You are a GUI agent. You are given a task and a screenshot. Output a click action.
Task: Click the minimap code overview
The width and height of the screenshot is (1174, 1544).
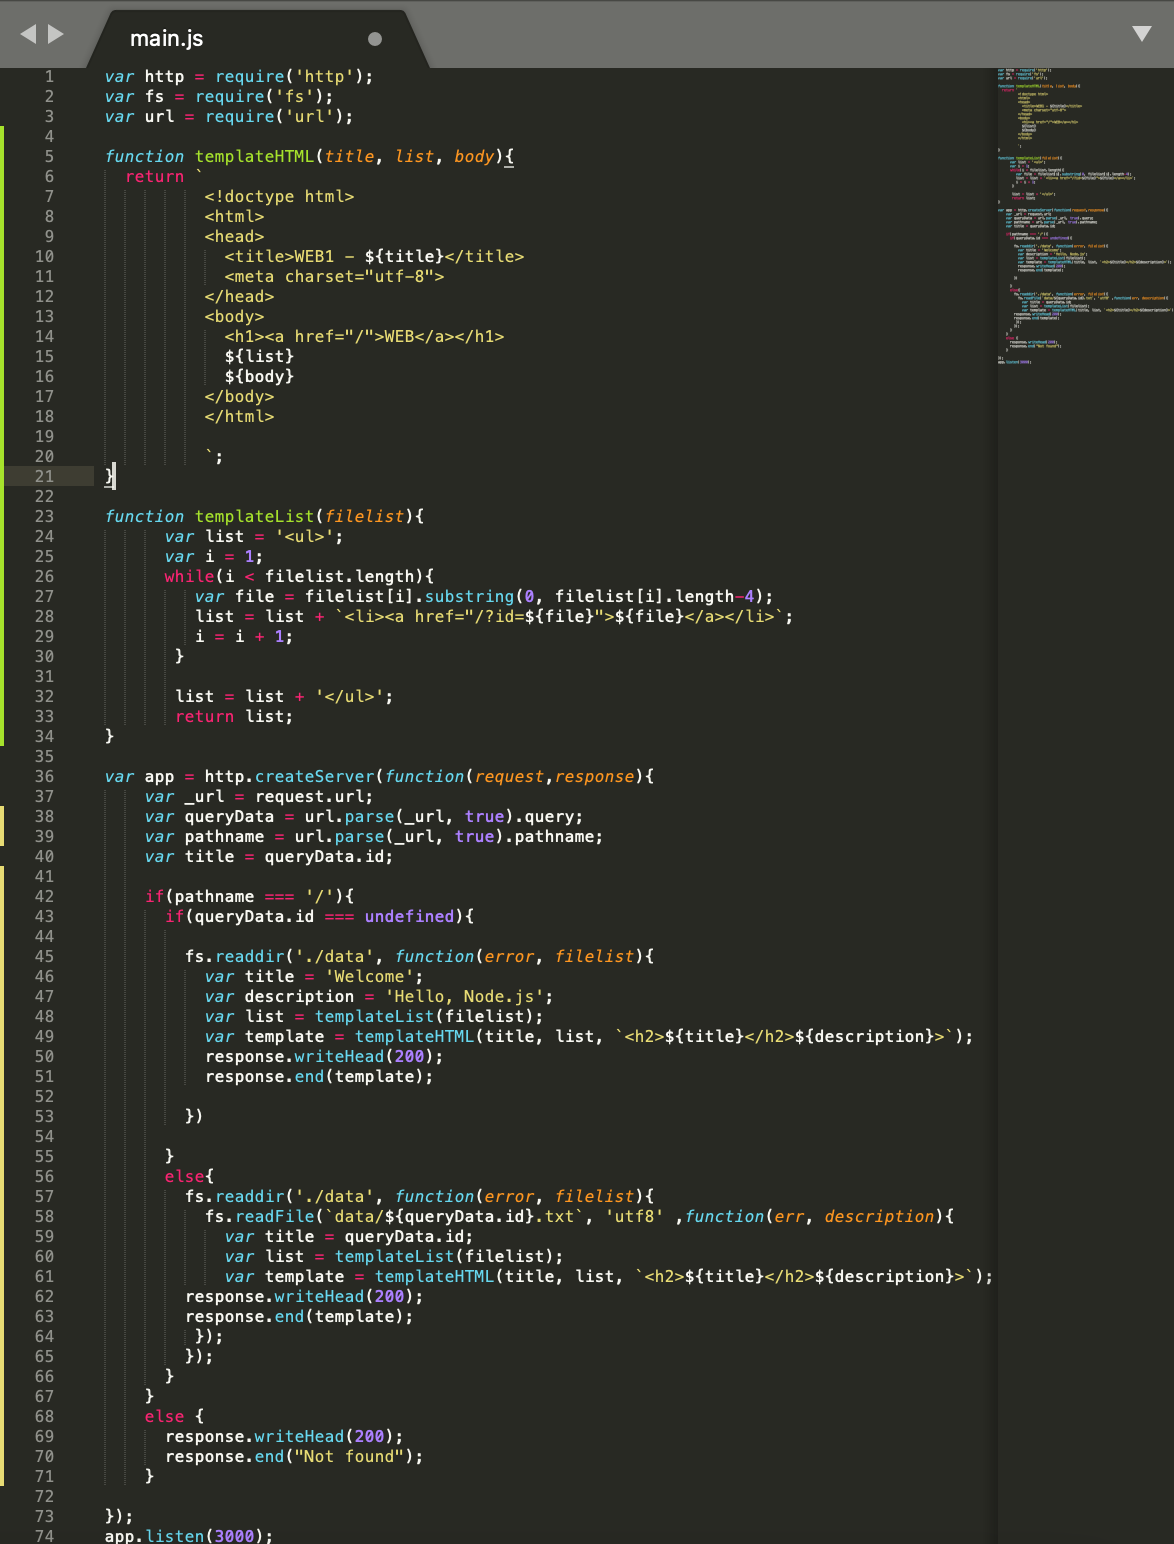click(1085, 216)
